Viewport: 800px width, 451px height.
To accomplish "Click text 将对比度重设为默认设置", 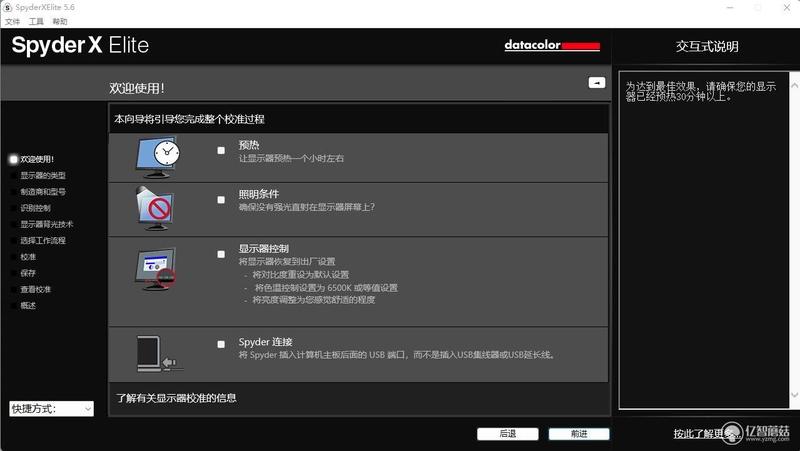I will (x=301, y=274).
